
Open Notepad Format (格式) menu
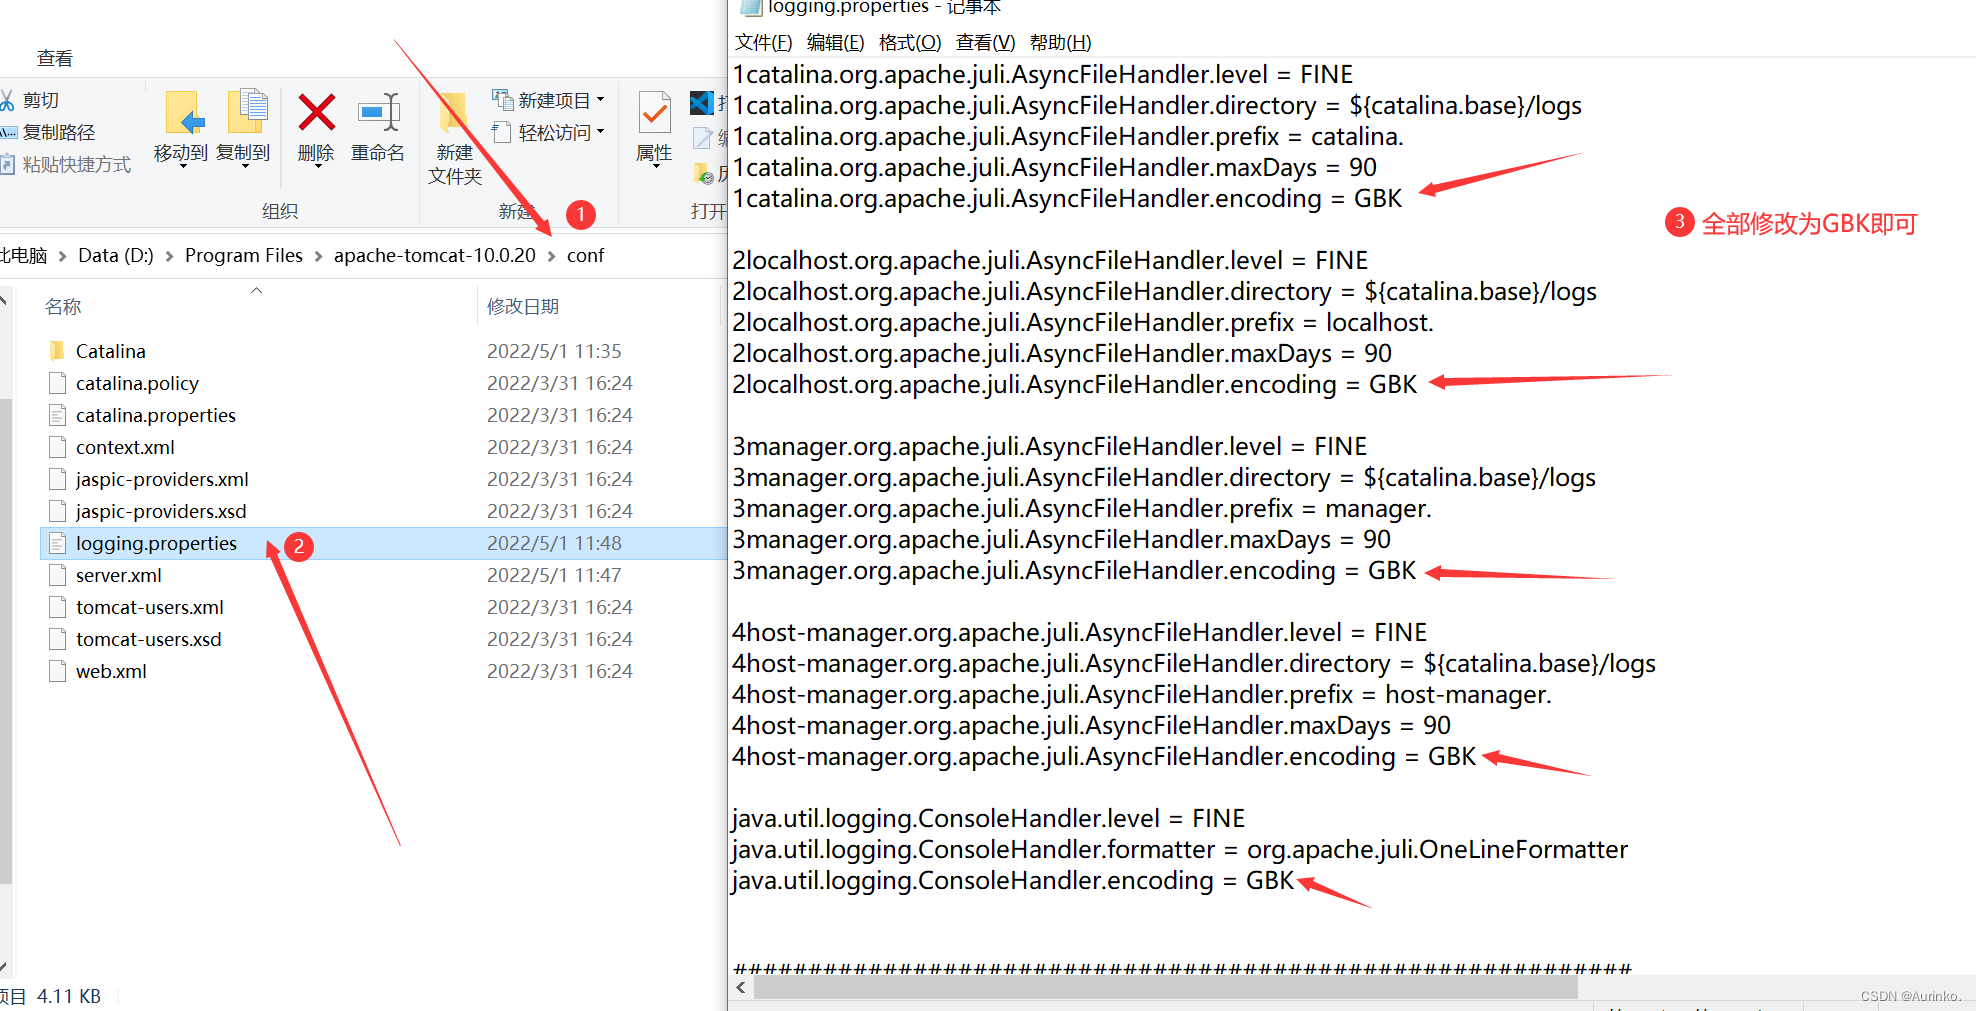[910, 42]
